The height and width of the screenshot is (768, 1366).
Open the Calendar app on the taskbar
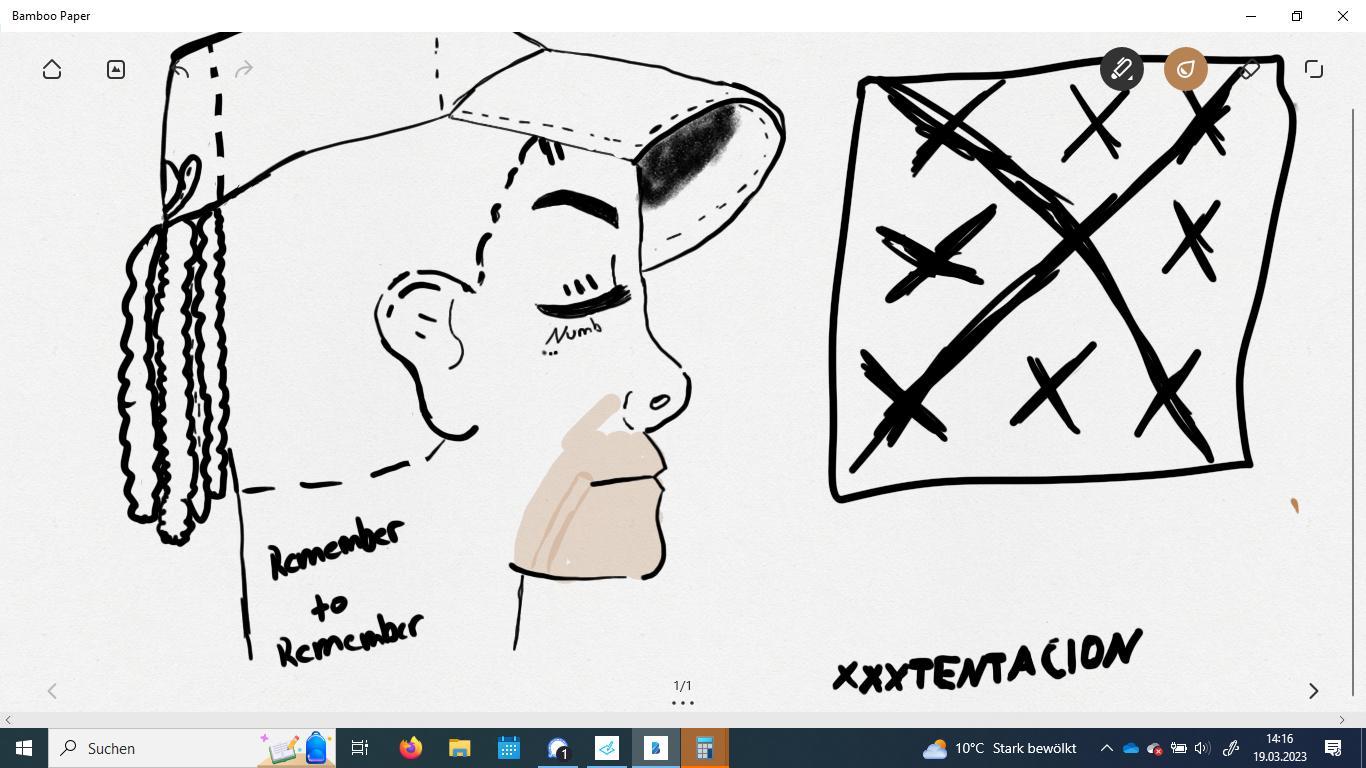[509, 748]
